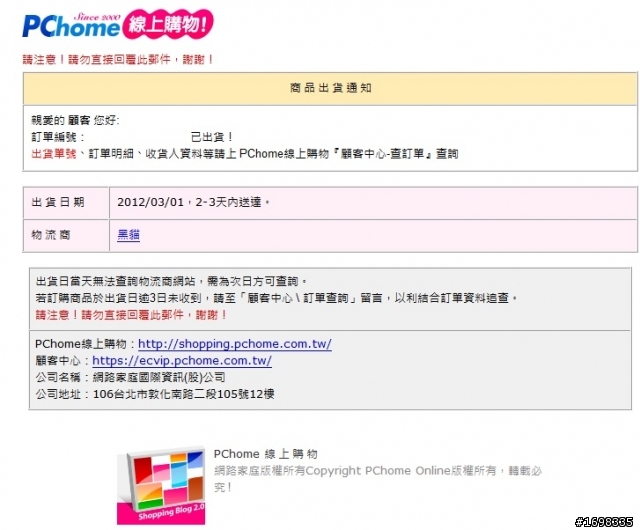Open the shopping.pchome.com.tw link
The width and height of the screenshot is (640, 530).
(x=235, y=344)
